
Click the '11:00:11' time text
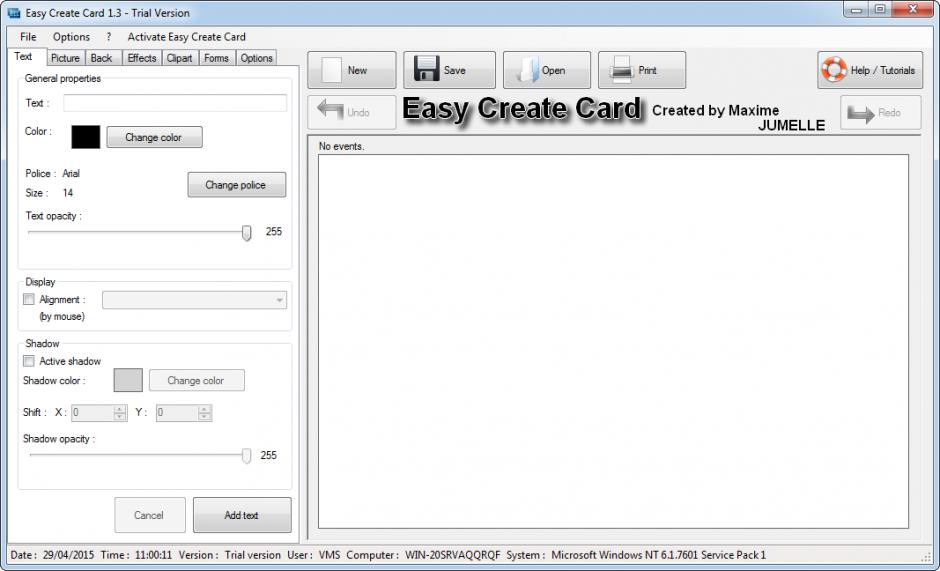tap(153, 555)
